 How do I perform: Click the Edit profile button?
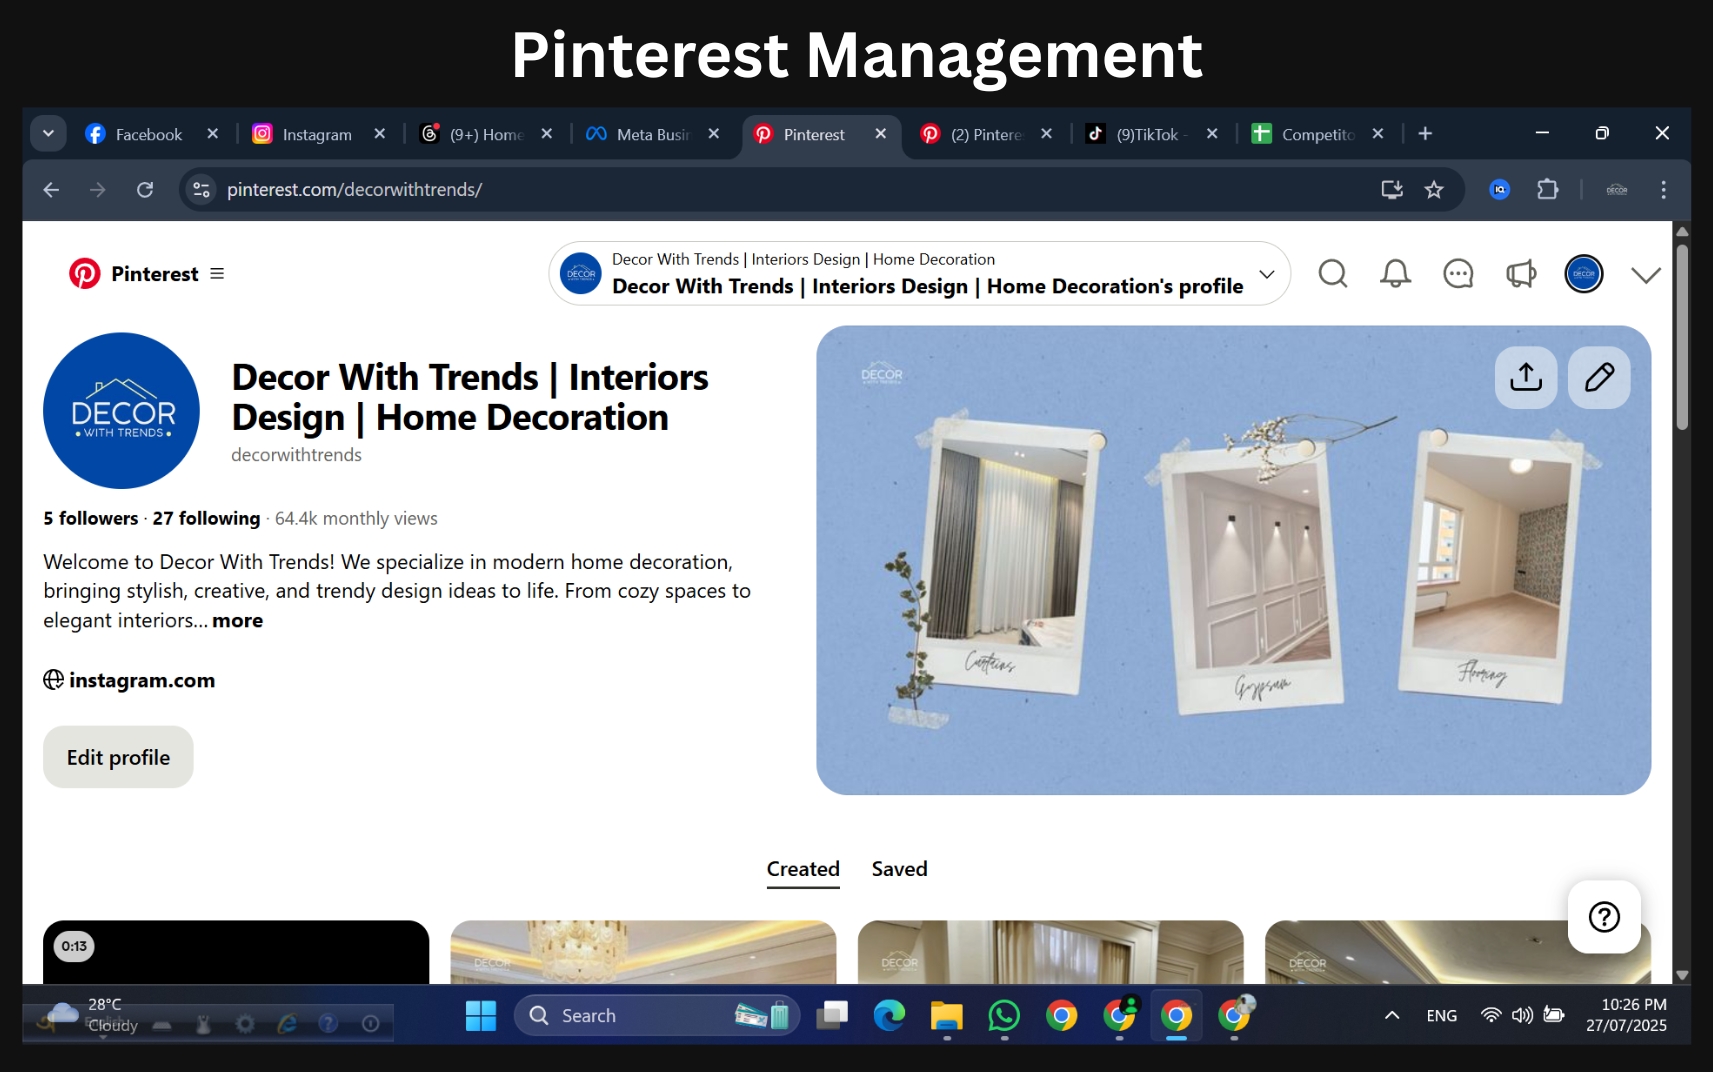[x=118, y=757]
